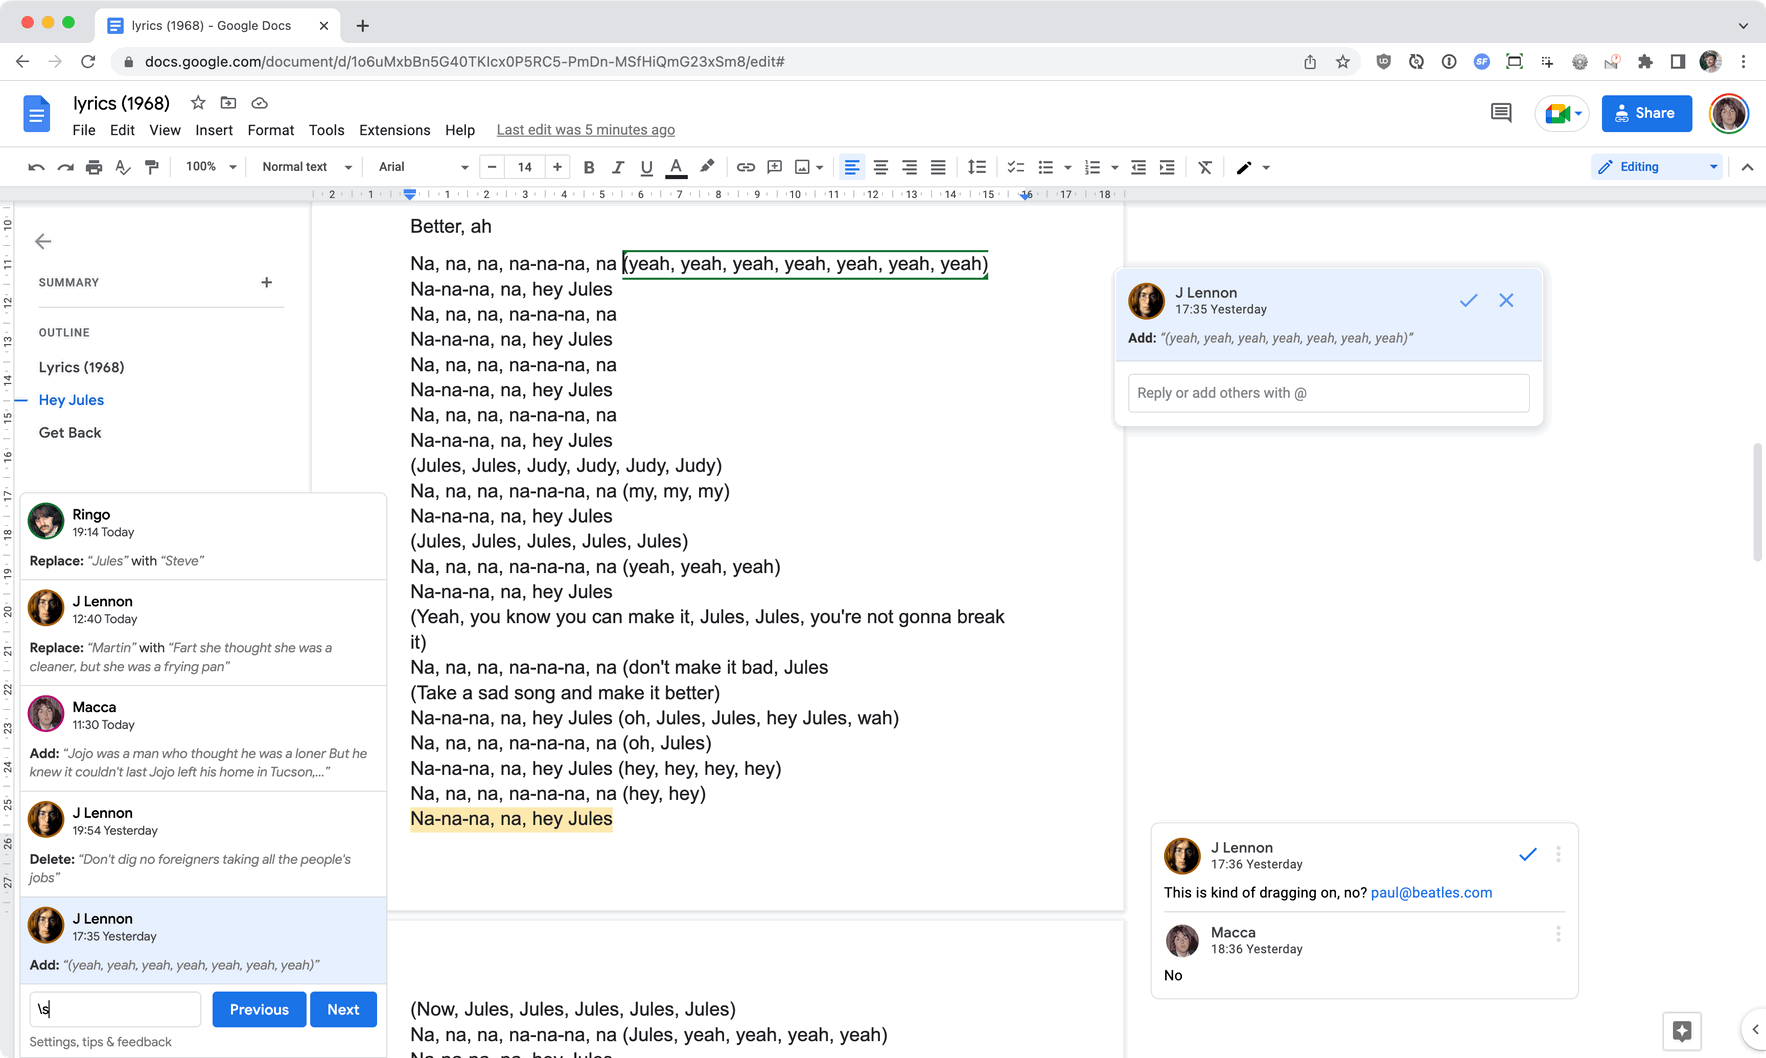
Task: Reject J Lennon's add suggestion with X
Action: click(1506, 300)
